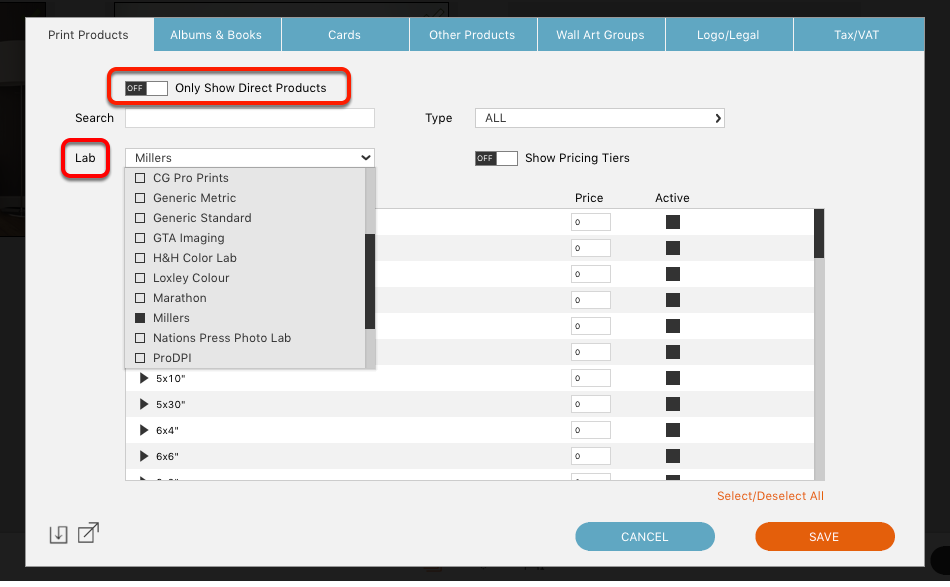This screenshot has height=587, width=950.
Task: Open the Tax/VAT tab
Action: [857, 35]
